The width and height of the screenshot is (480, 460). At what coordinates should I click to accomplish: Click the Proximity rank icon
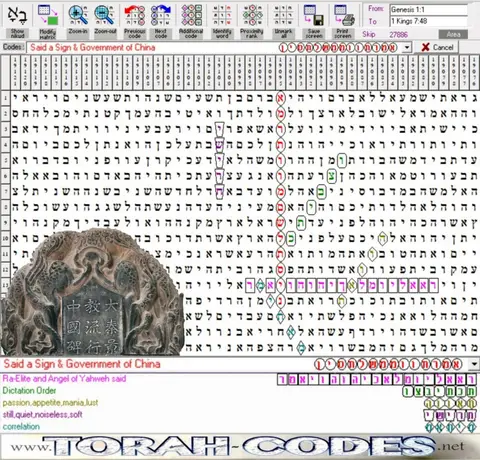click(x=252, y=15)
